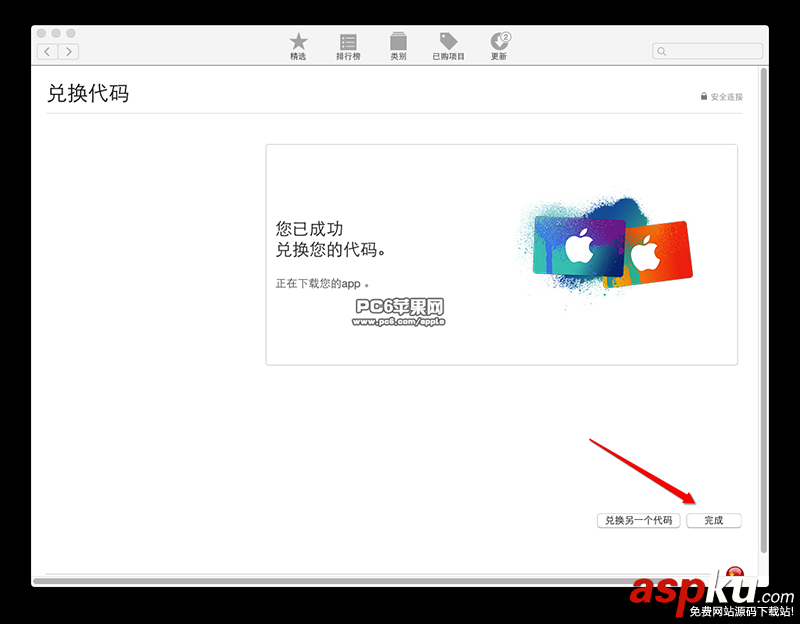The width and height of the screenshot is (800, 624).
Task: Minimize window using the middle traffic light
Action: (56, 33)
